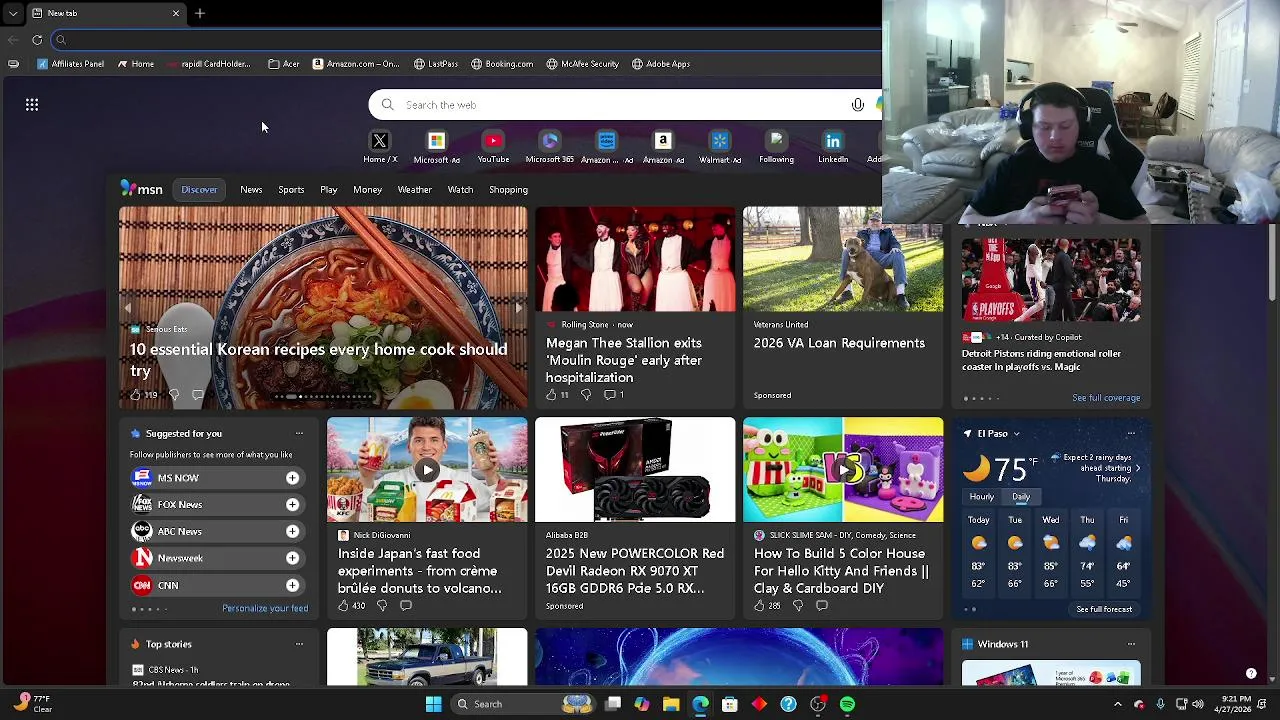1280x720 pixels.
Task: Click the Search the web box
Action: pyautogui.click(x=625, y=104)
